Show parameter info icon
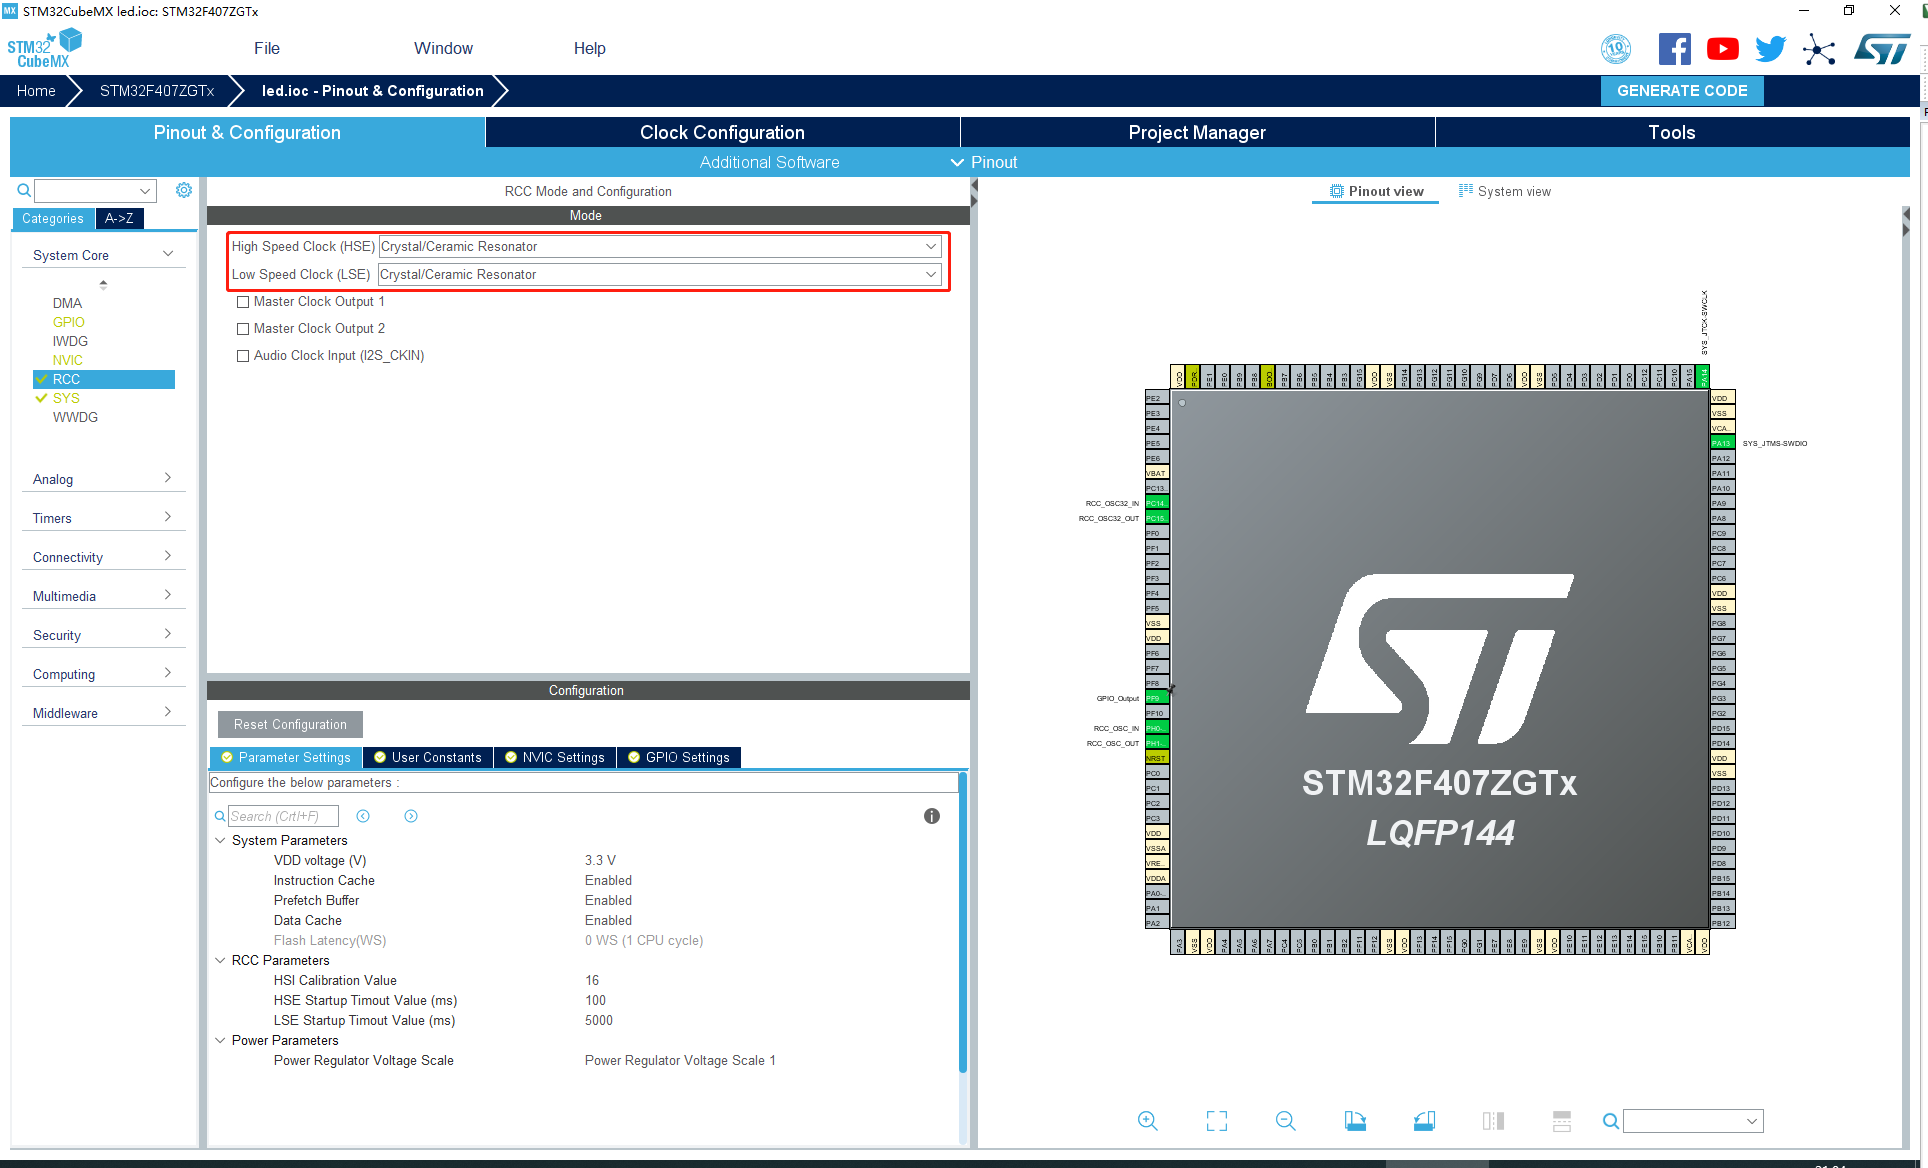 (932, 816)
